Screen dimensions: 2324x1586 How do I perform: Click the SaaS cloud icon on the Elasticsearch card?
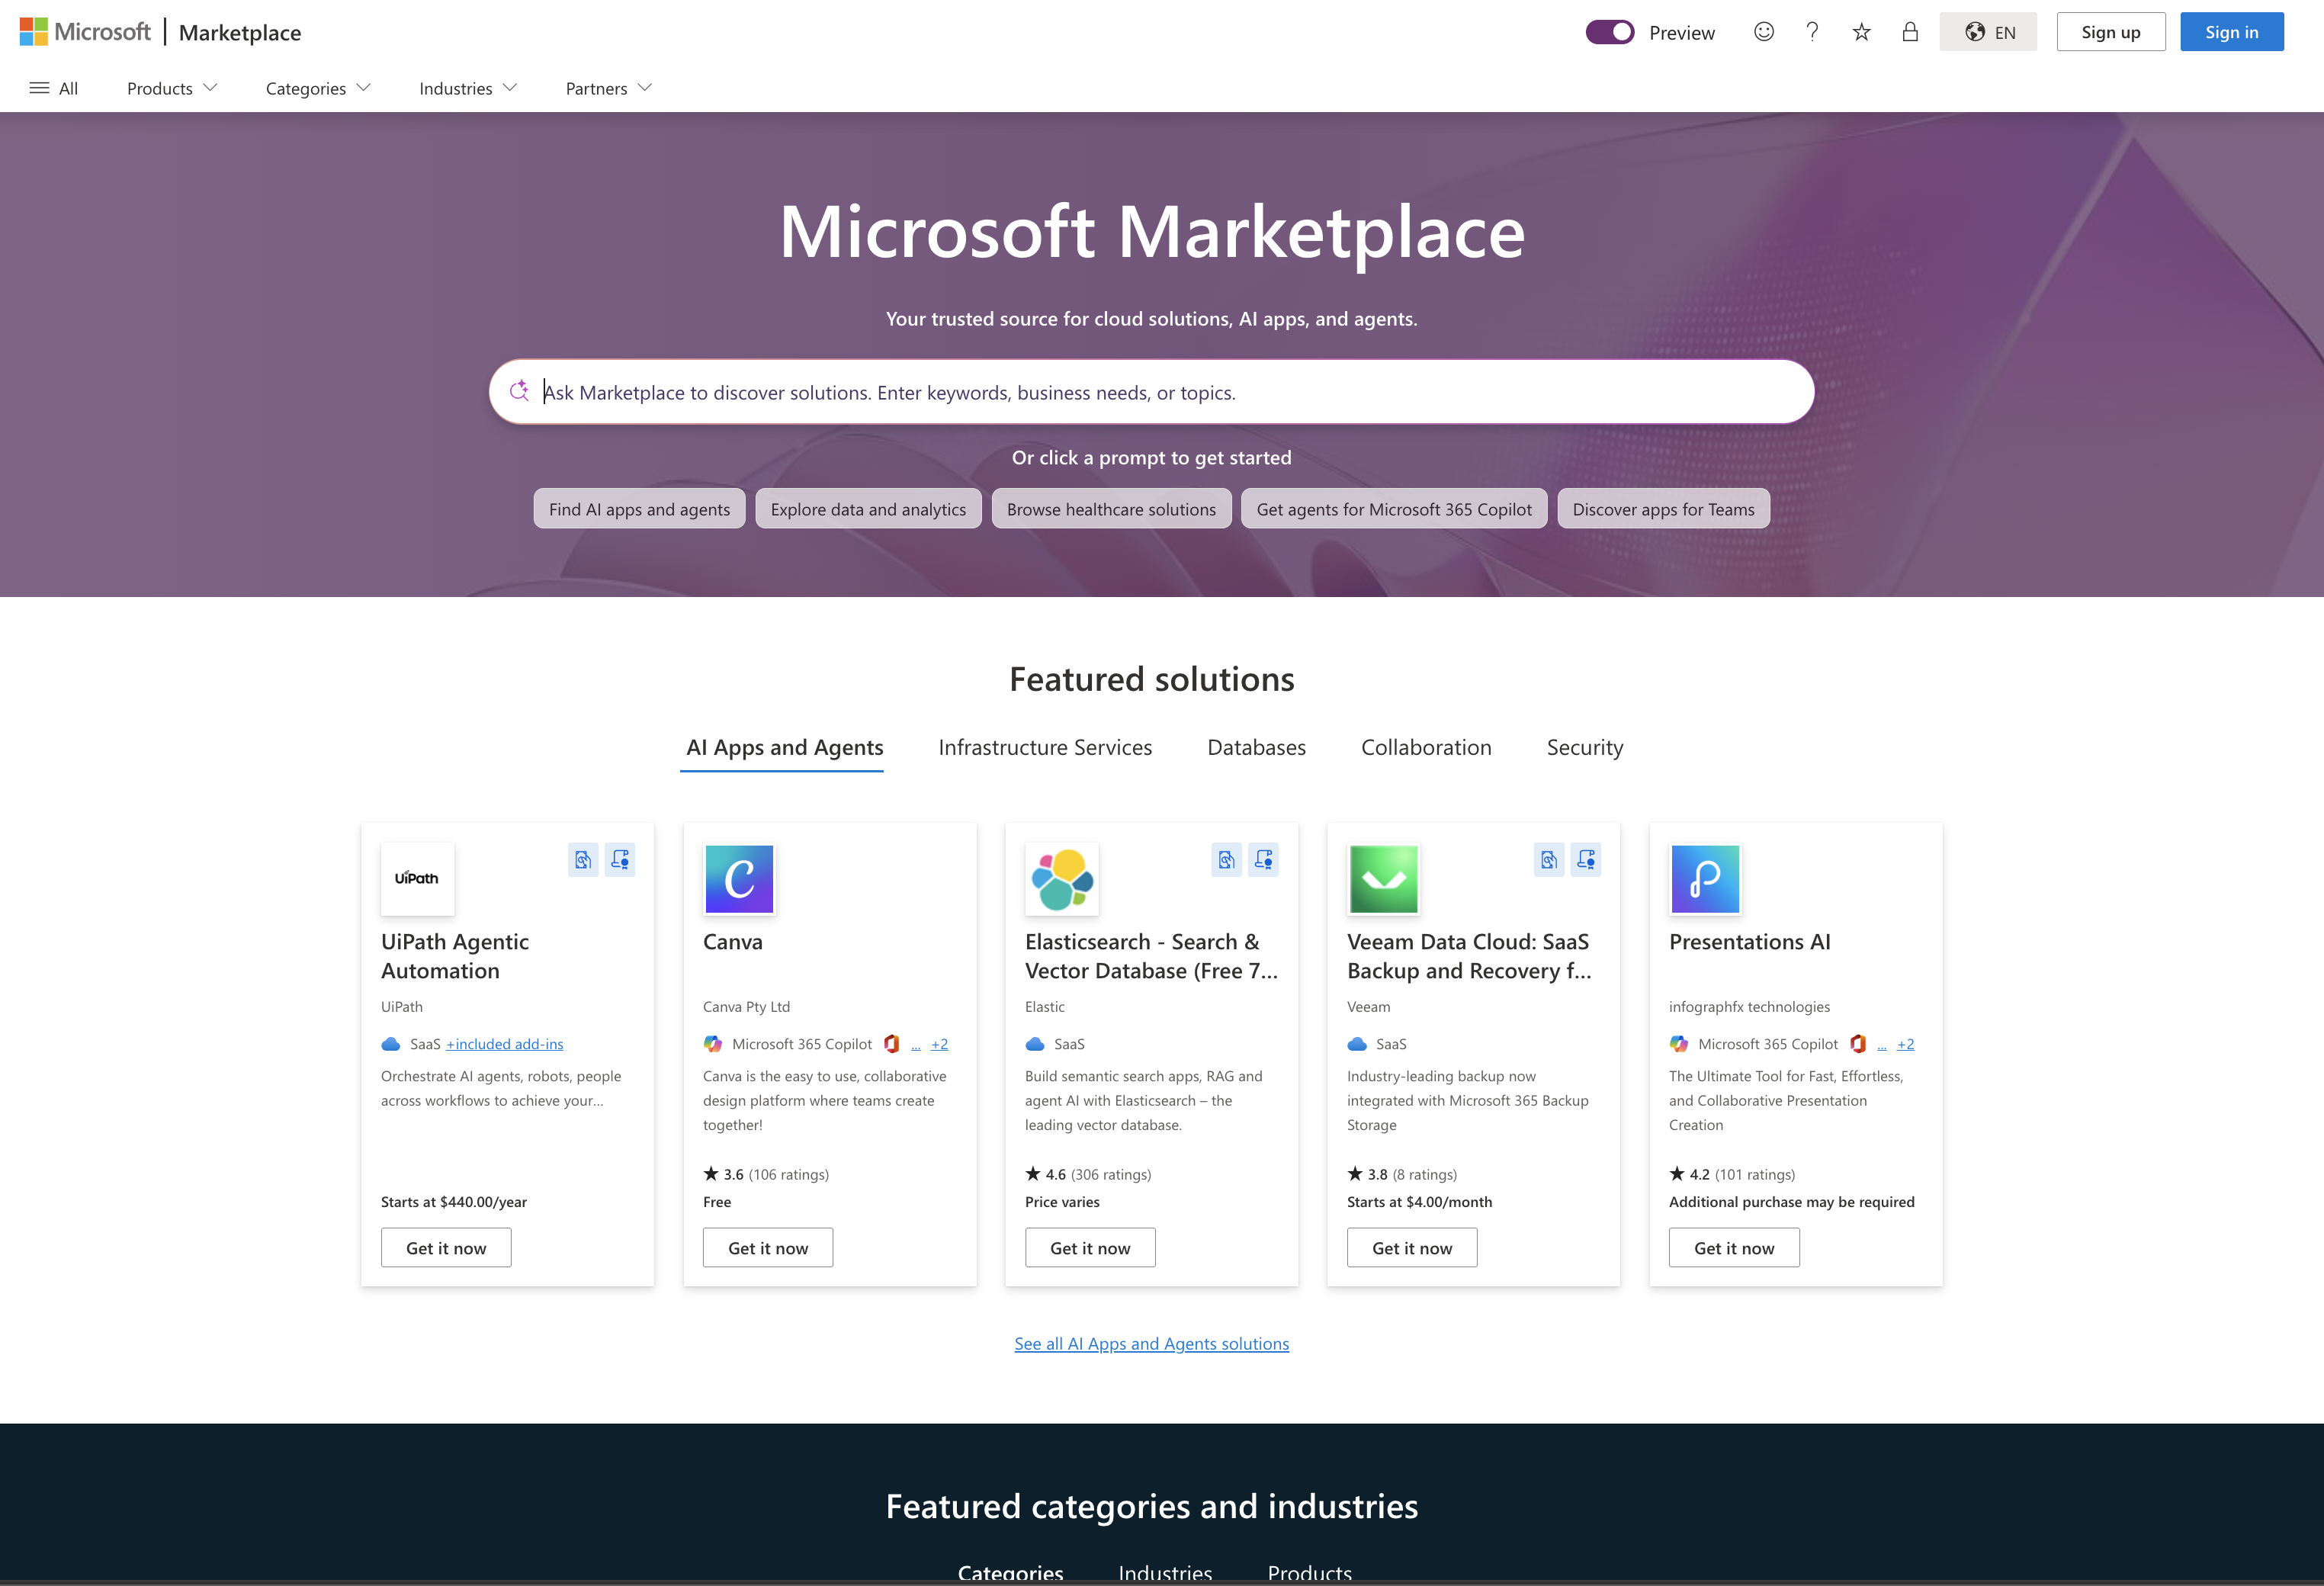pyautogui.click(x=1035, y=1044)
